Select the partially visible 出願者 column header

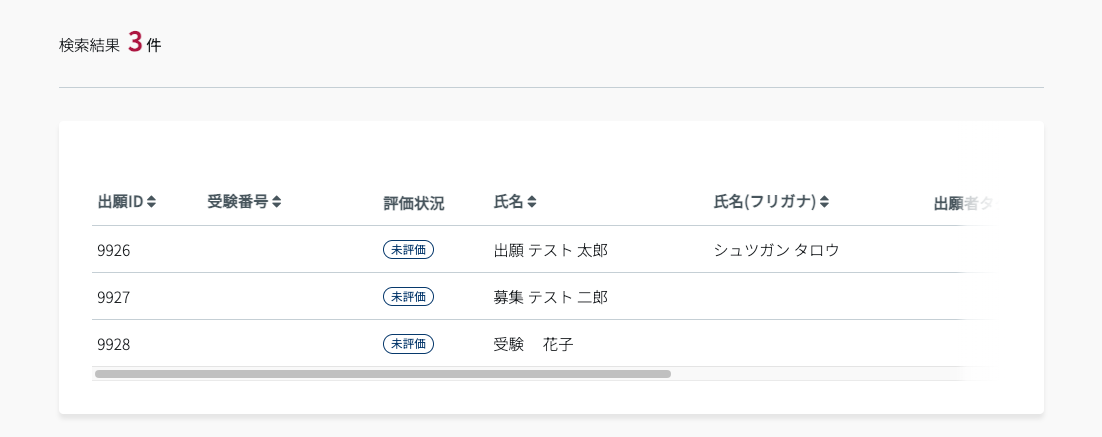point(966,204)
